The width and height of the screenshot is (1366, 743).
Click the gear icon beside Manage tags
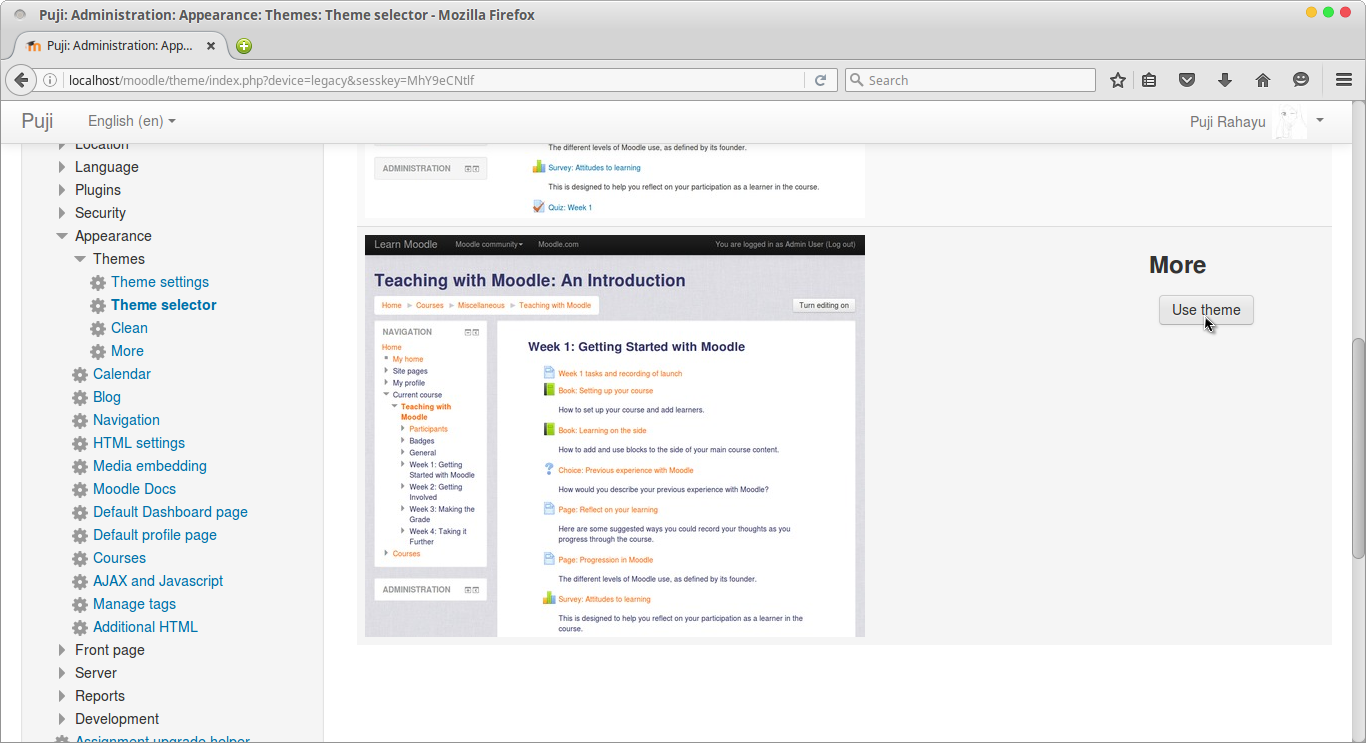tap(79, 604)
